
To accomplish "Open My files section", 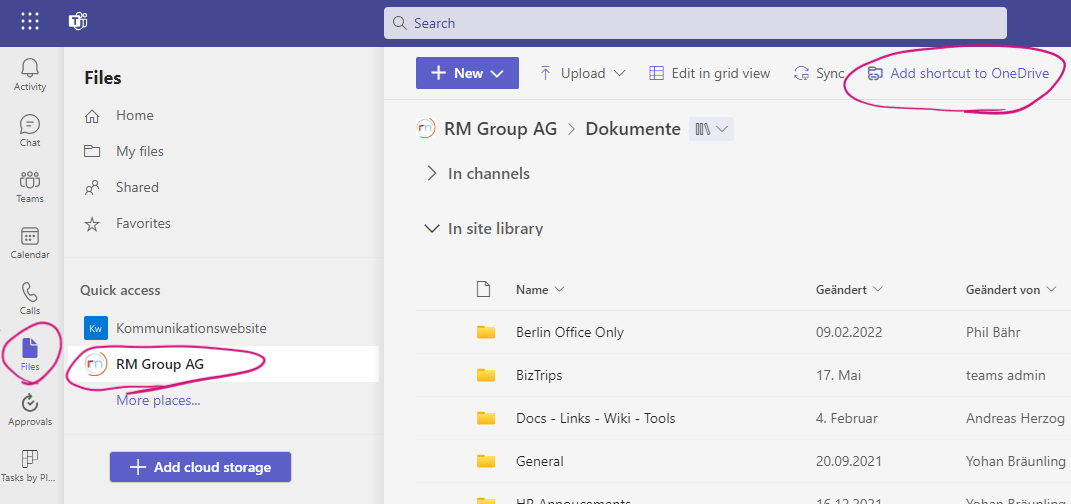I will [139, 151].
